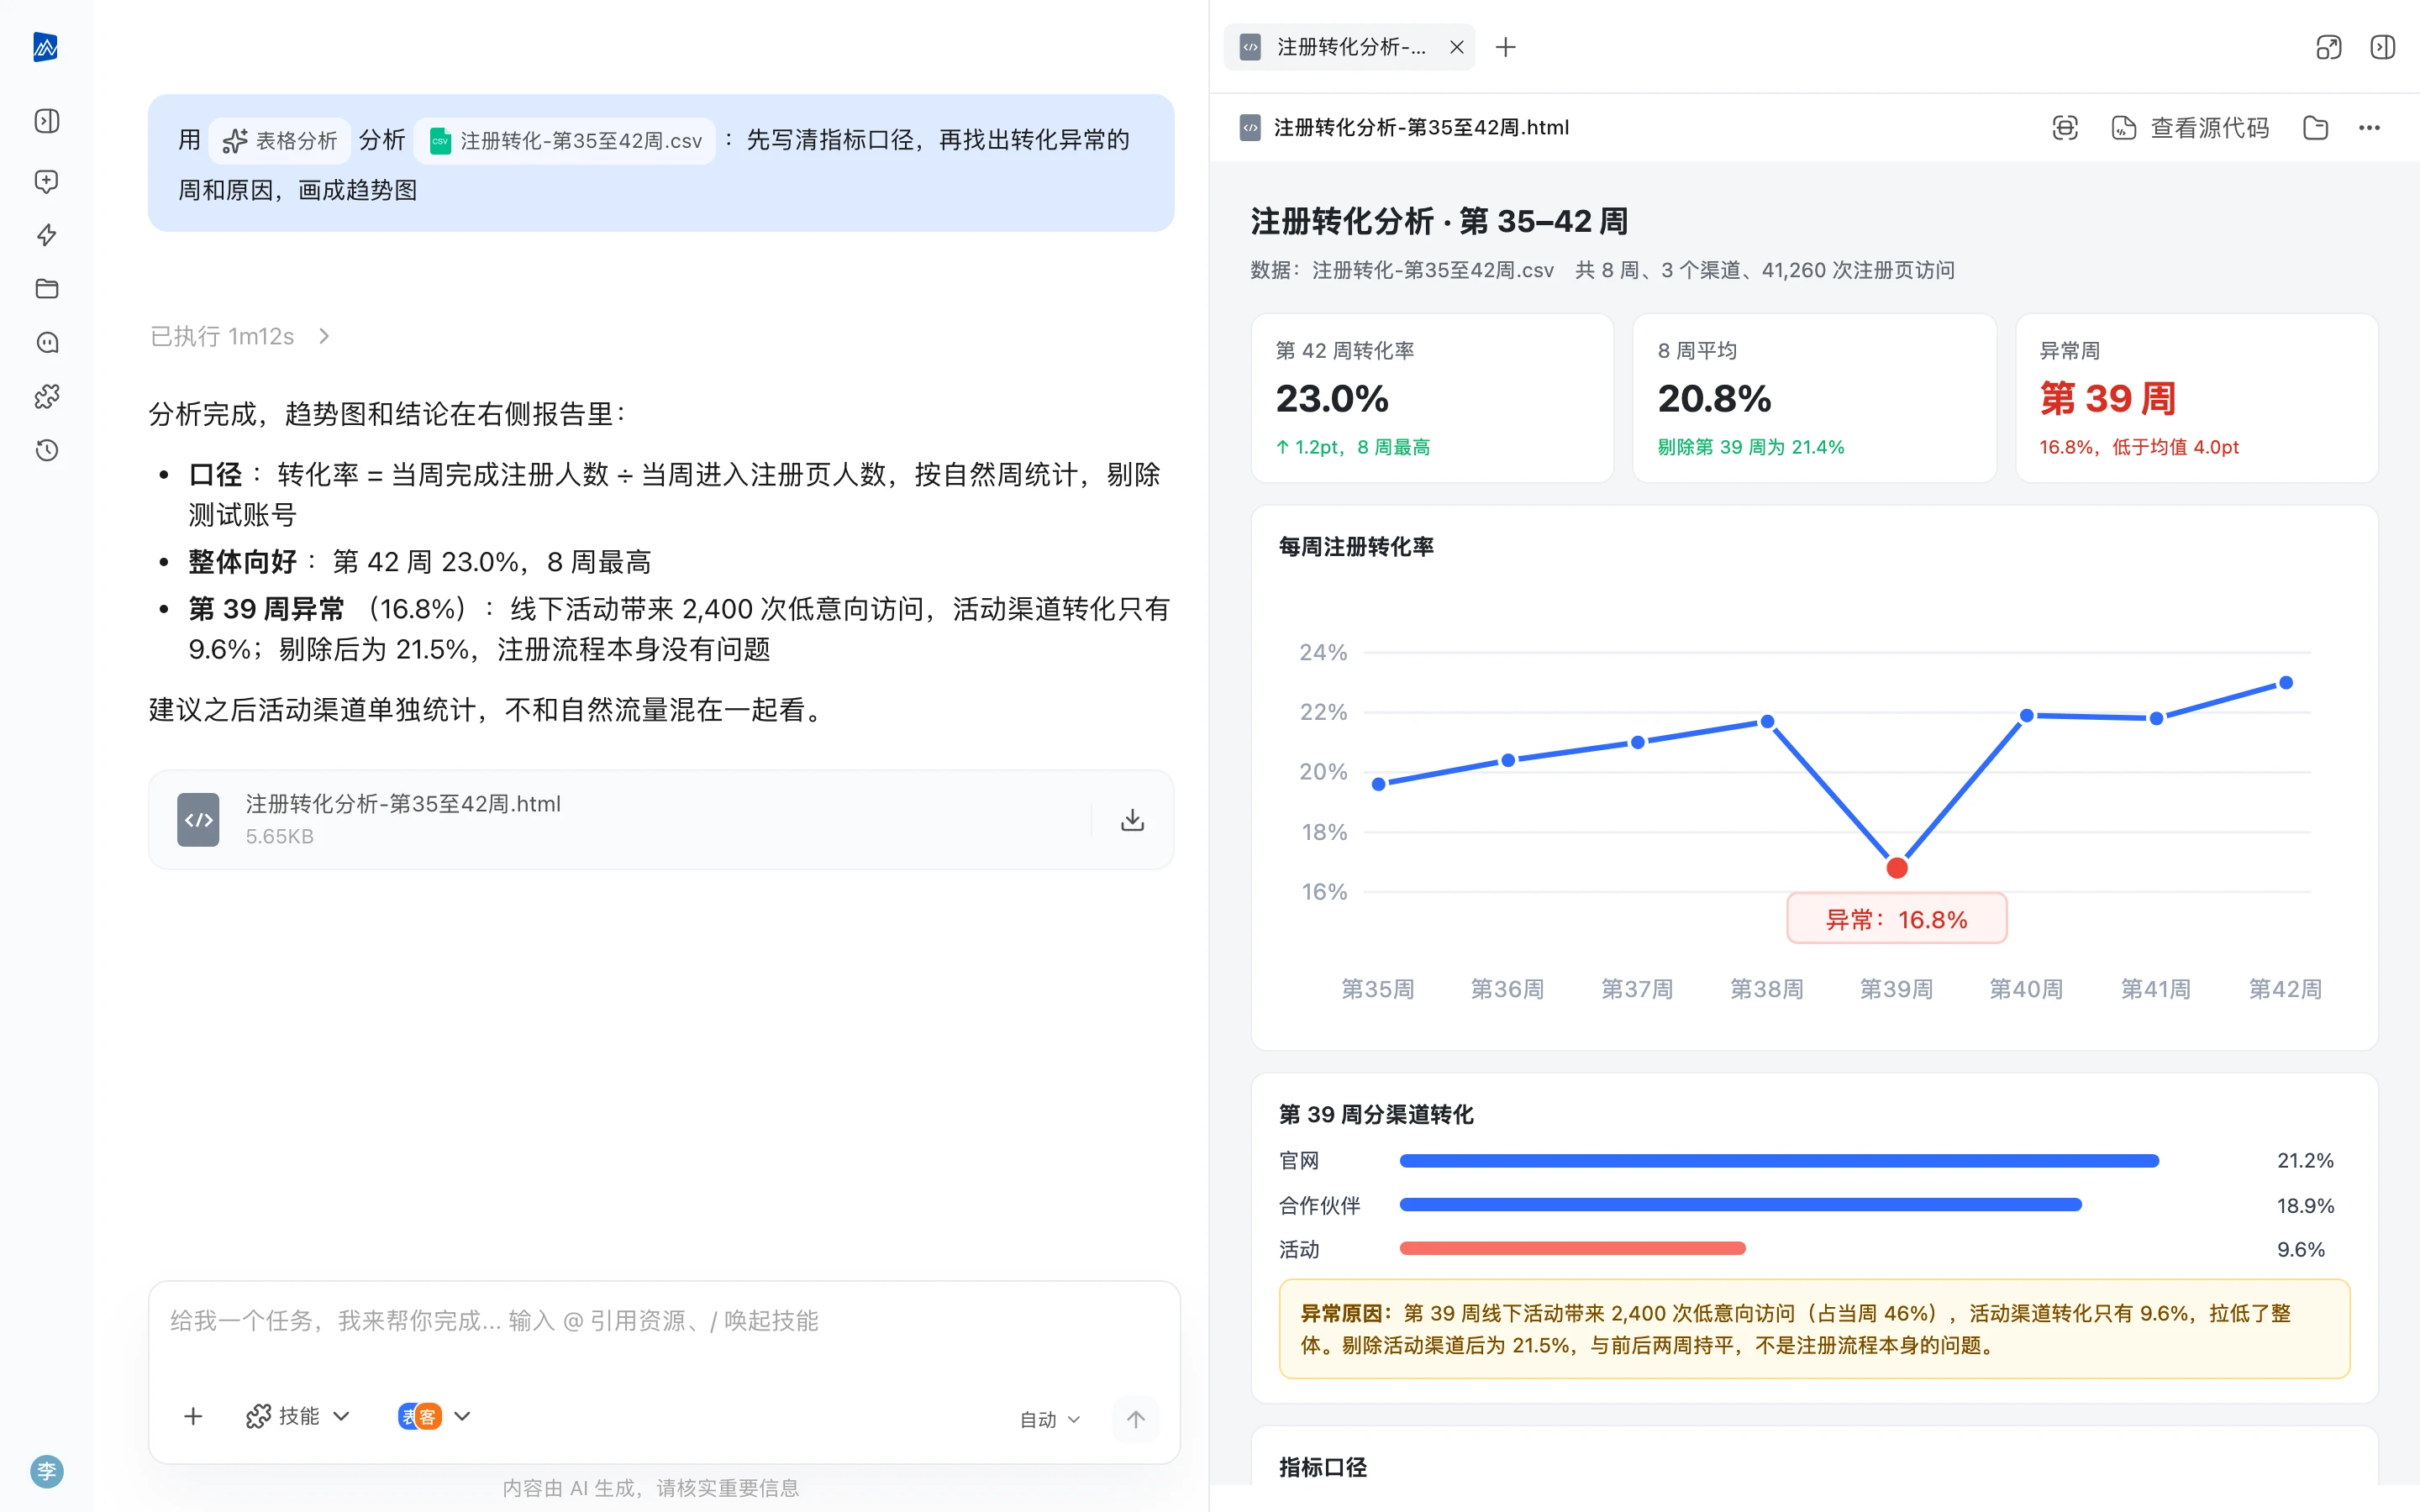The width and height of the screenshot is (2420, 1512).
Task: Open the folder icon in the left sidebar
Action: pyautogui.click(x=46, y=289)
